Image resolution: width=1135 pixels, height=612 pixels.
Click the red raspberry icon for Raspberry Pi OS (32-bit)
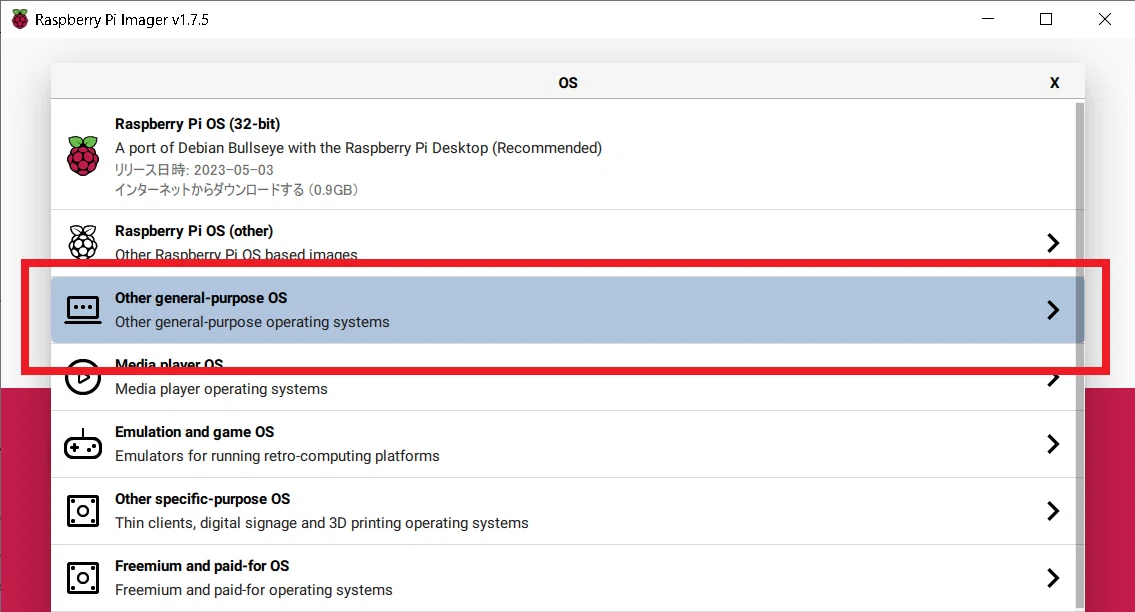[x=83, y=156]
